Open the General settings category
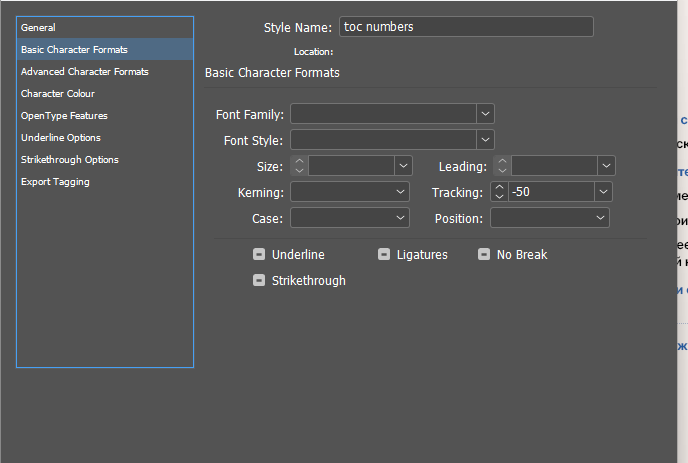 [38, 28]
